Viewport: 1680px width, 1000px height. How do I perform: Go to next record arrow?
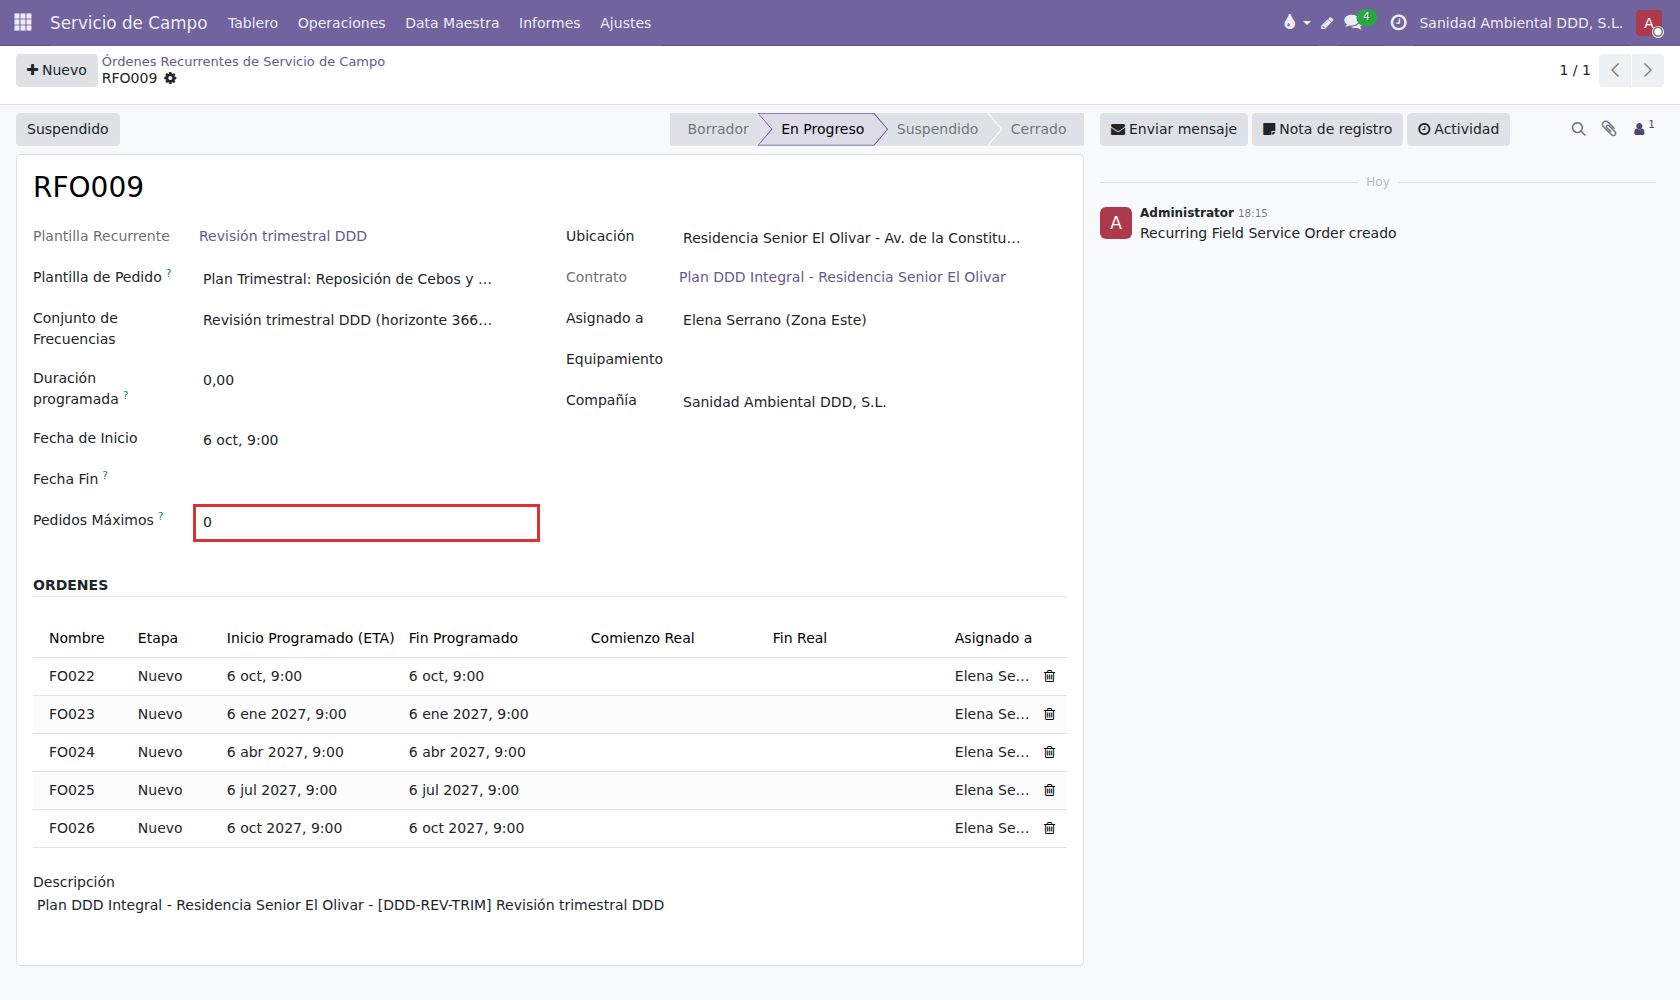pyautogui.click(x=1648, y=70)
